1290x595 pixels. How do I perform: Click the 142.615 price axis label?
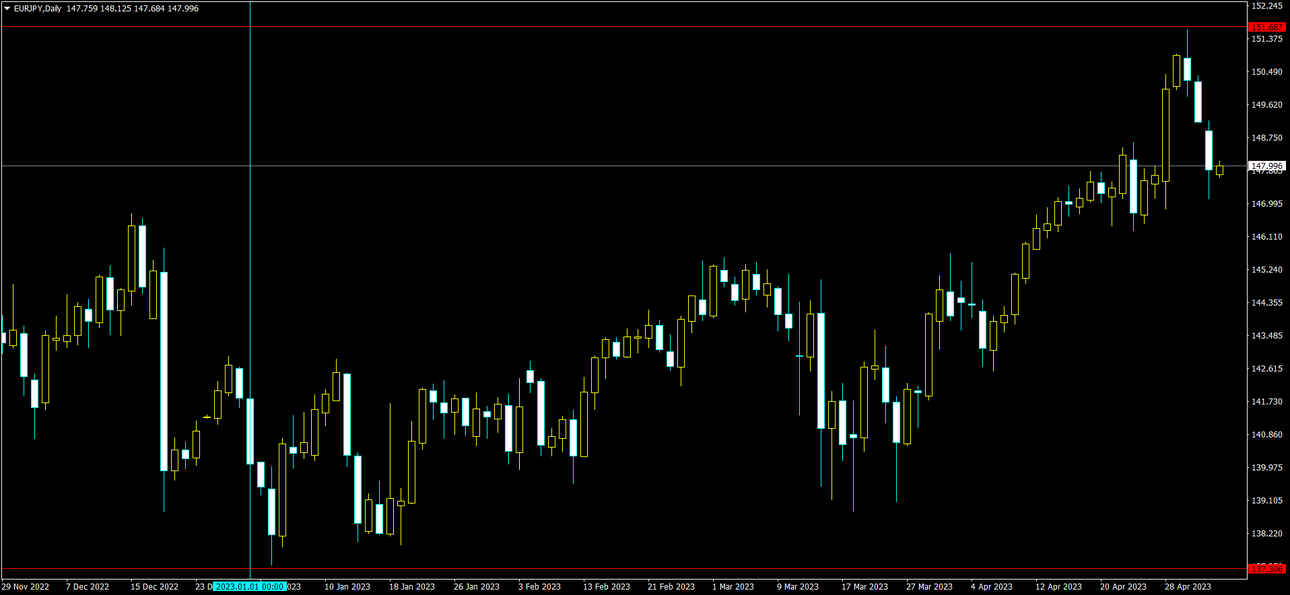tap(1267, 369)
